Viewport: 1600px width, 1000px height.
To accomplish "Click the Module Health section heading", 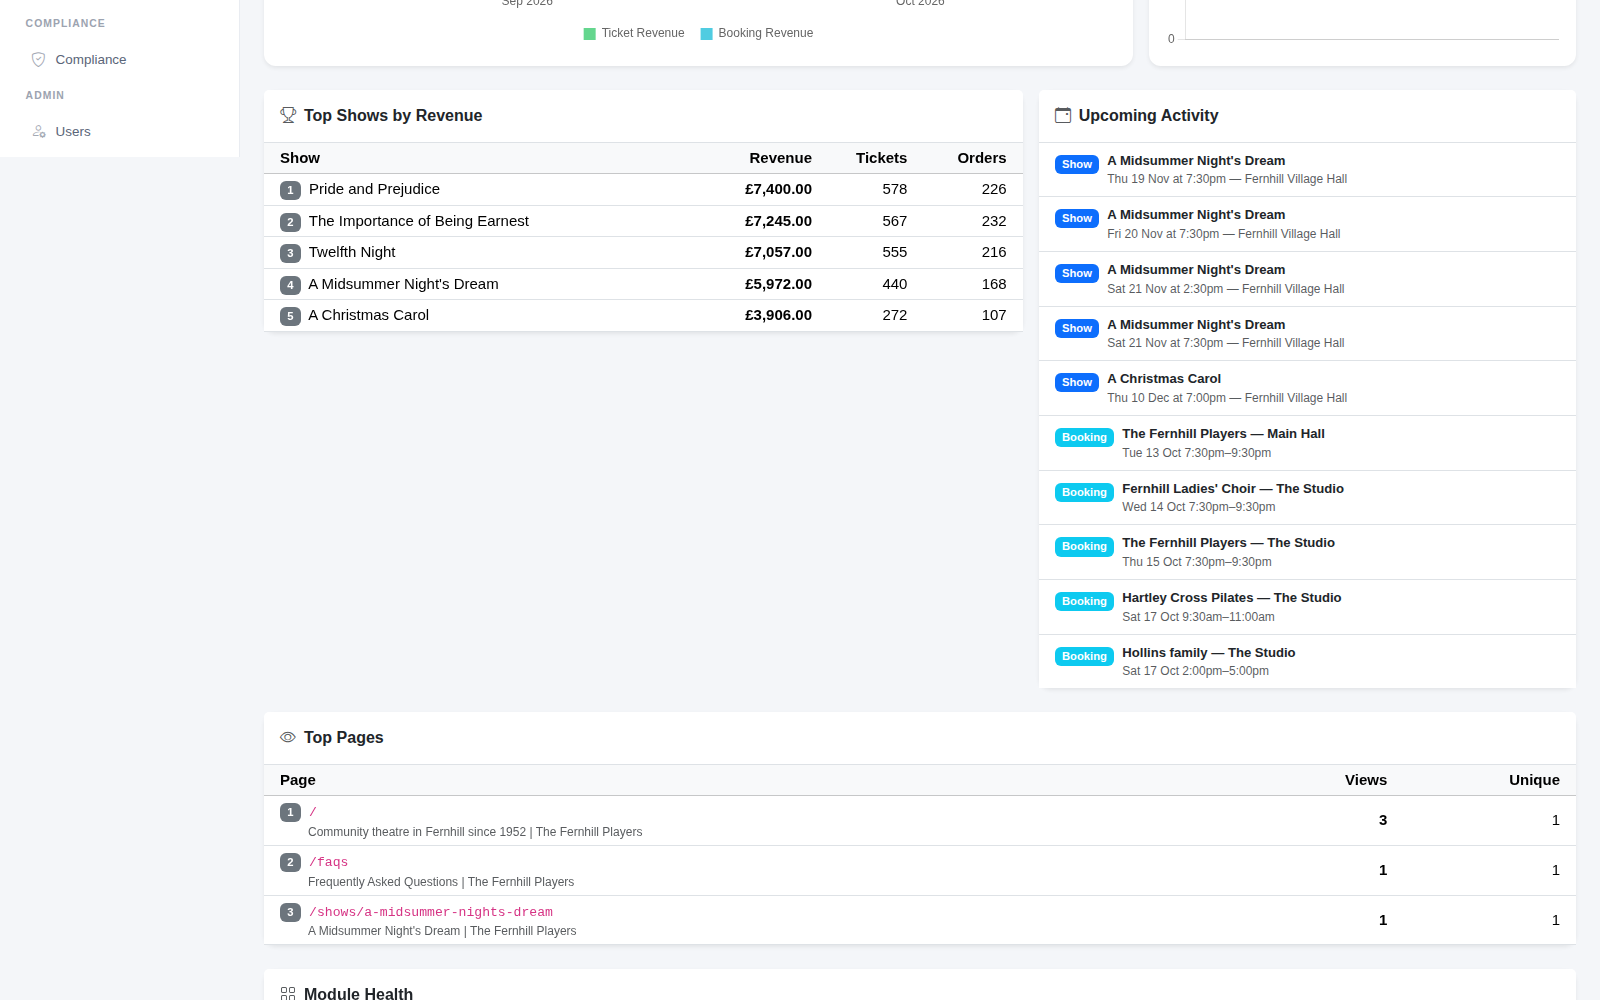I will 358,993.
